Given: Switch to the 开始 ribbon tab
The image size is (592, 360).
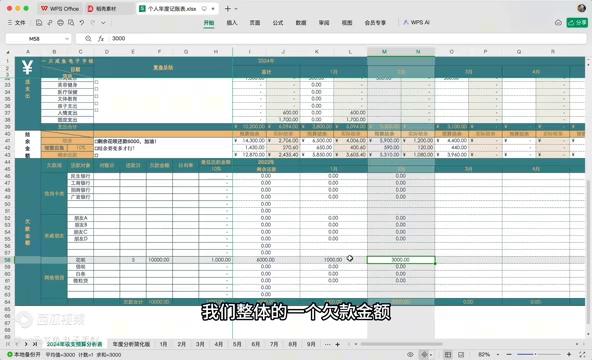Looking at the screenshot, I should [209, 23].
